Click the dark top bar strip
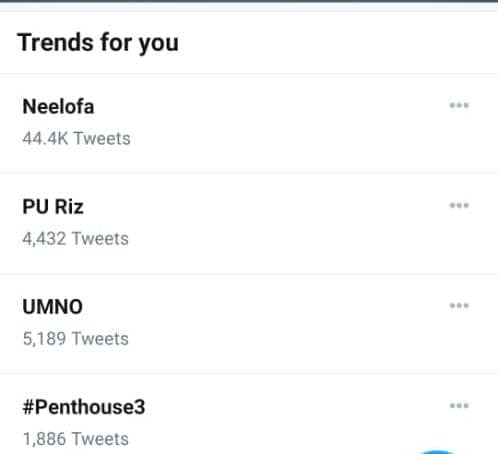 click(249, 1)
